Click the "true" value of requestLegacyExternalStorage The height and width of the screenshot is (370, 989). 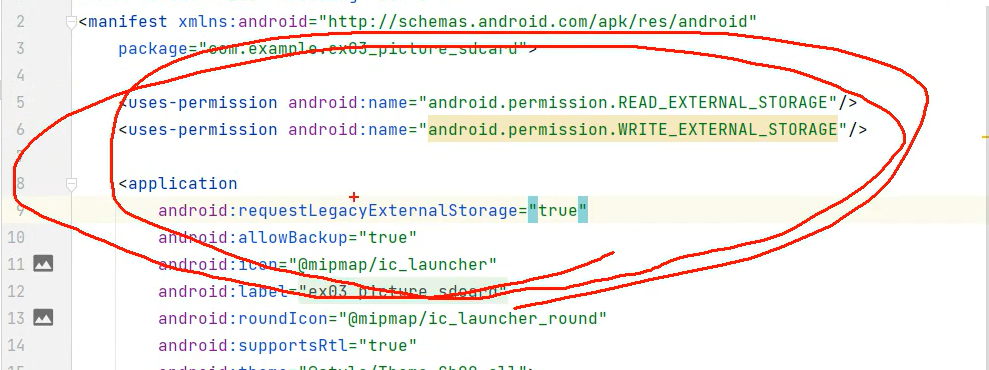(x=558, y=211)
